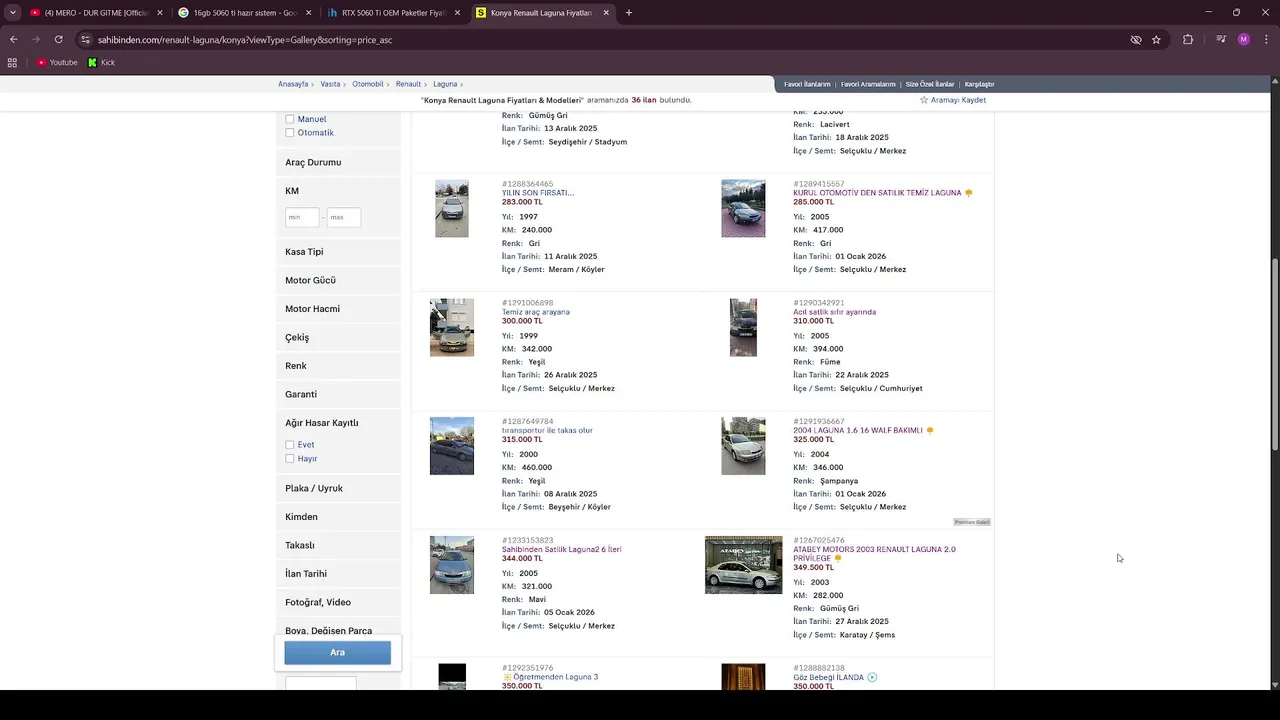This screenshot has width=1280, height=720.
Task: Go to Otomobil breadcrumb
Action: (x=368, y=84)
